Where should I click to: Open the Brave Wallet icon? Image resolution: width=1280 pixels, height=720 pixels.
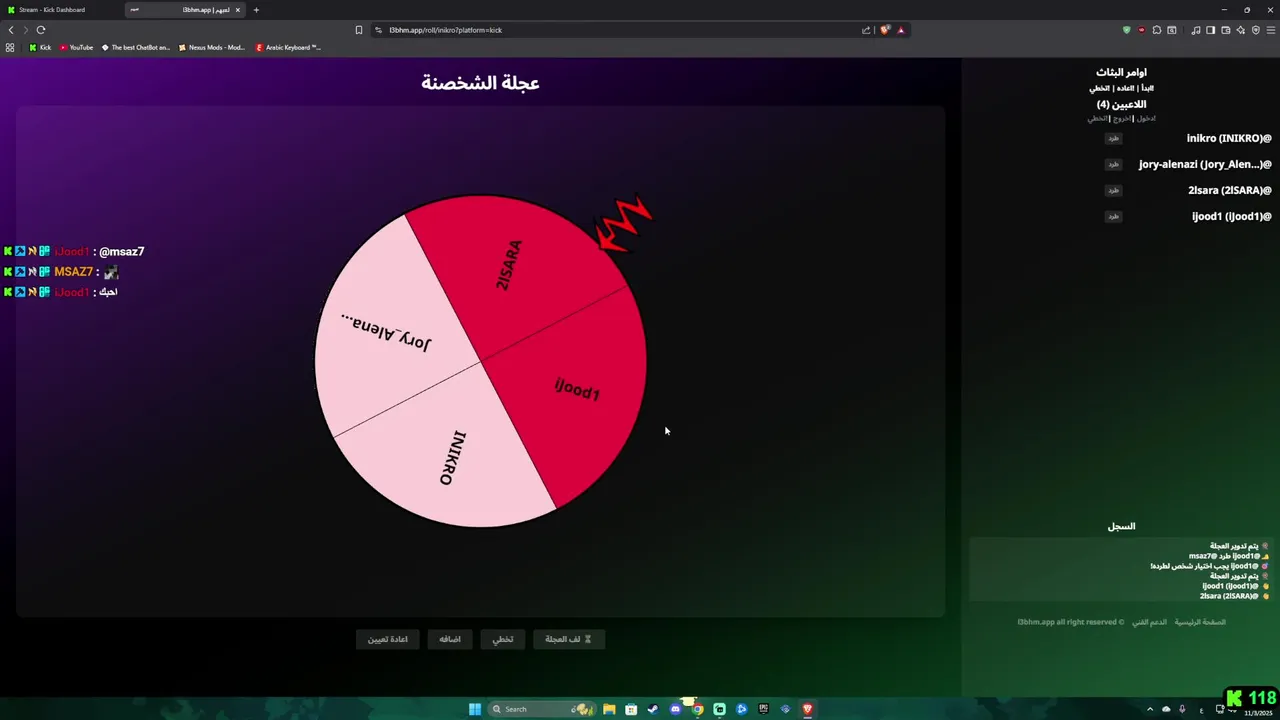(x=1226, y=30)
